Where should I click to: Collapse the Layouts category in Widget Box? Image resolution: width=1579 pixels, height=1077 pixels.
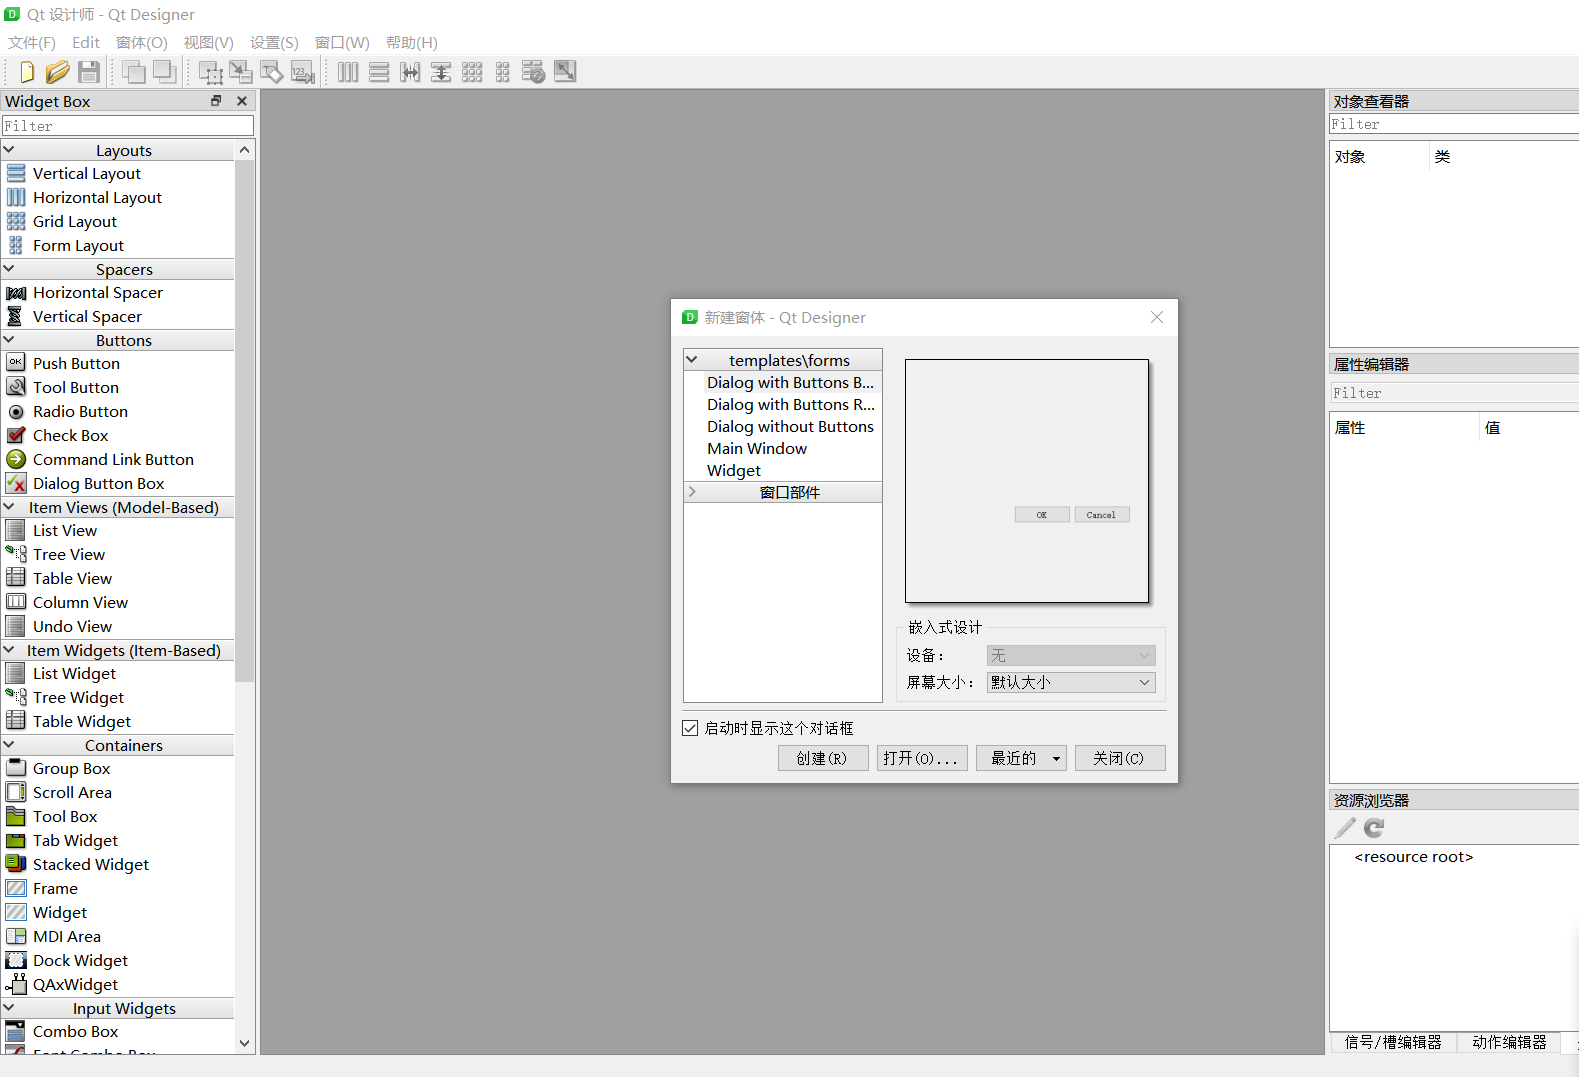(x=9, y=149)
